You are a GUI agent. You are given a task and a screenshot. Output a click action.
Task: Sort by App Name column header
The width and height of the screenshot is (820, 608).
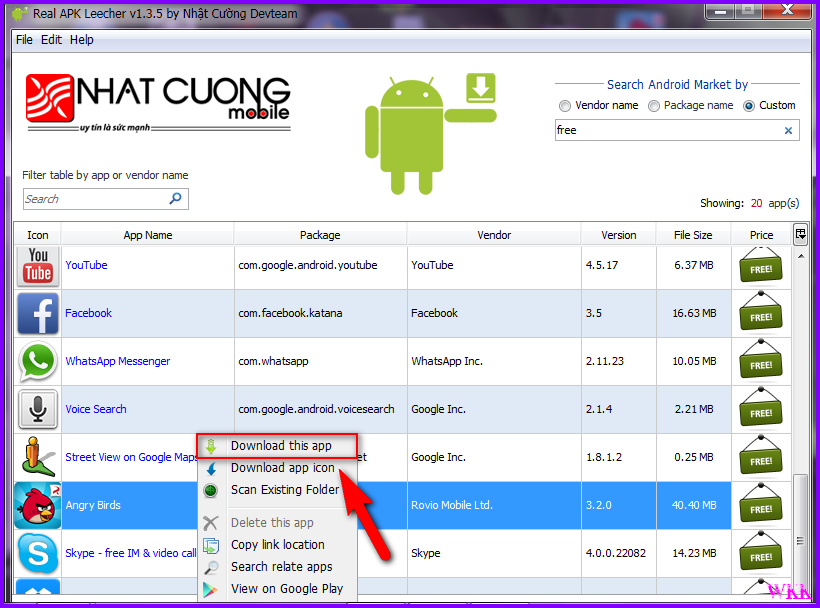coord(148,235)
